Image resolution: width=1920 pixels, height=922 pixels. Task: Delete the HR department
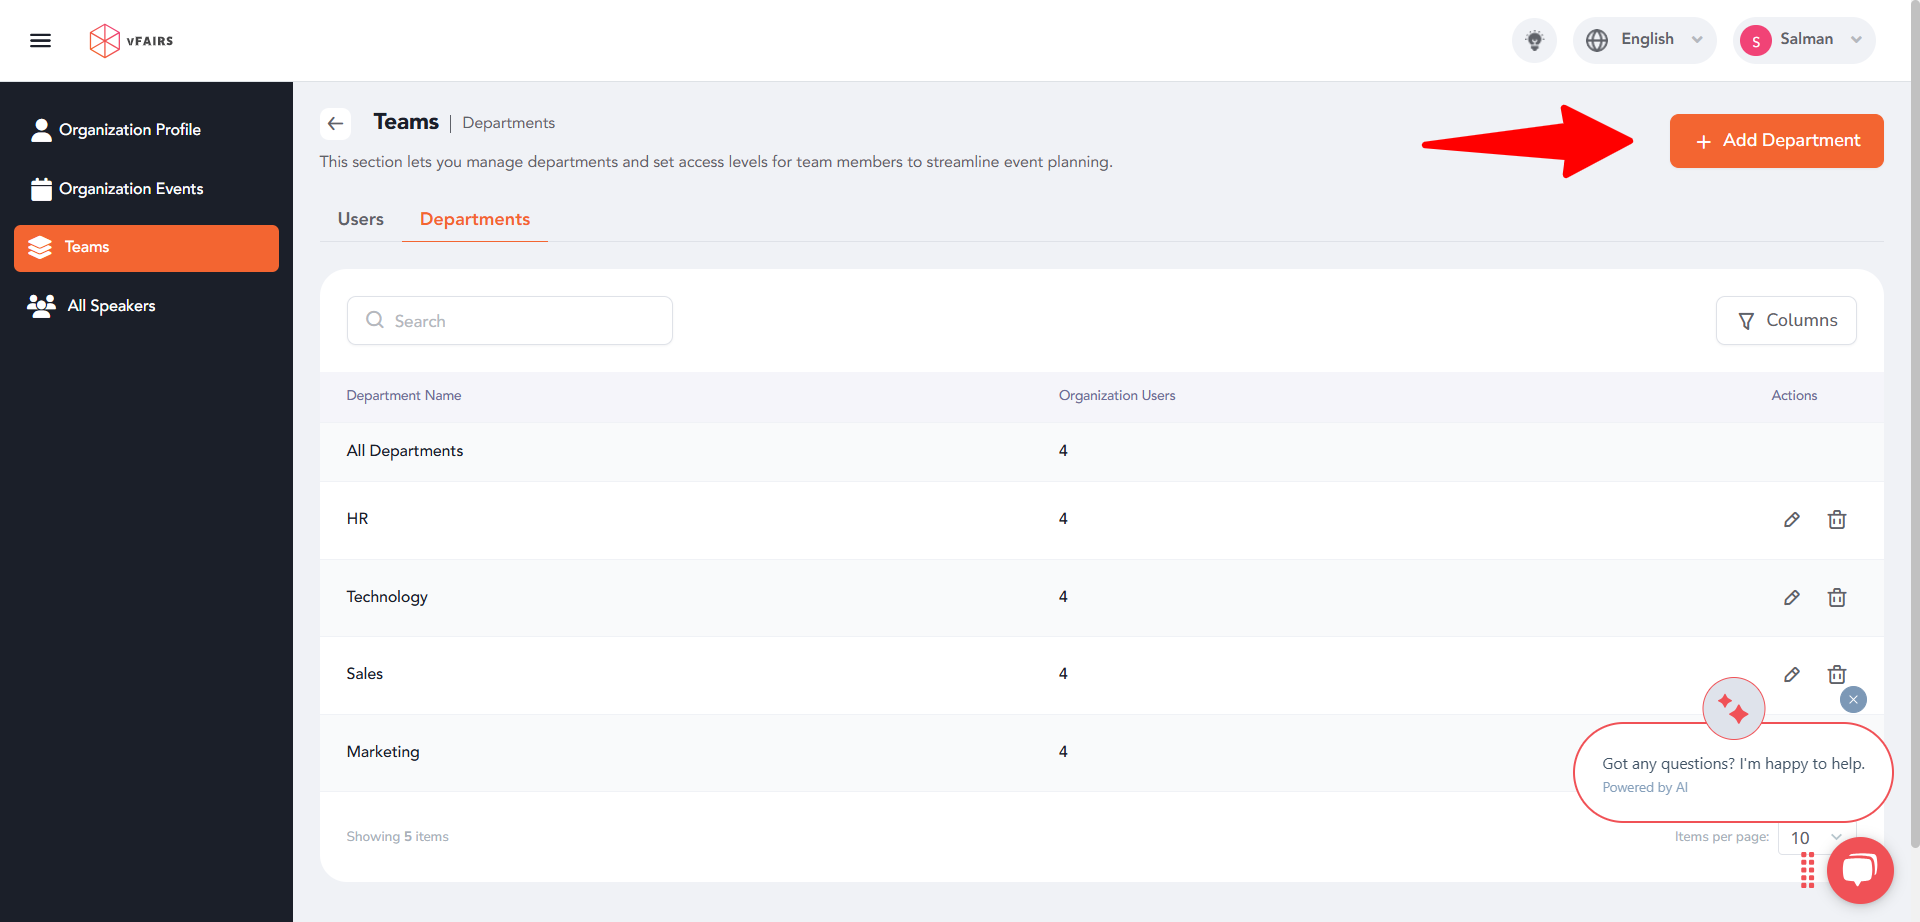coord(1837,520)
